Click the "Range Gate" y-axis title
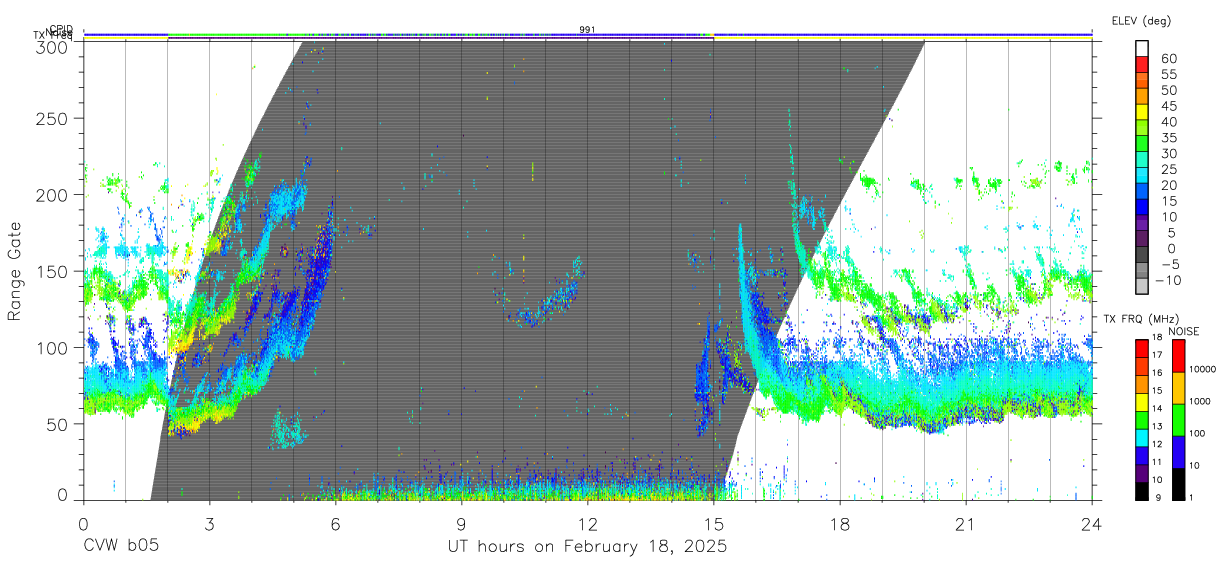 (x=15, y=272)
